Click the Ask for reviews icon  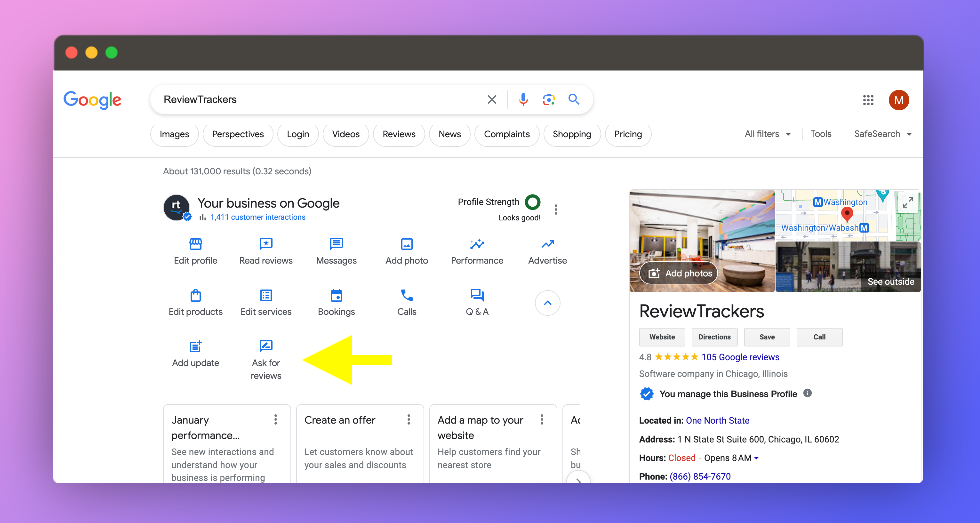click(x=266, y=346)
